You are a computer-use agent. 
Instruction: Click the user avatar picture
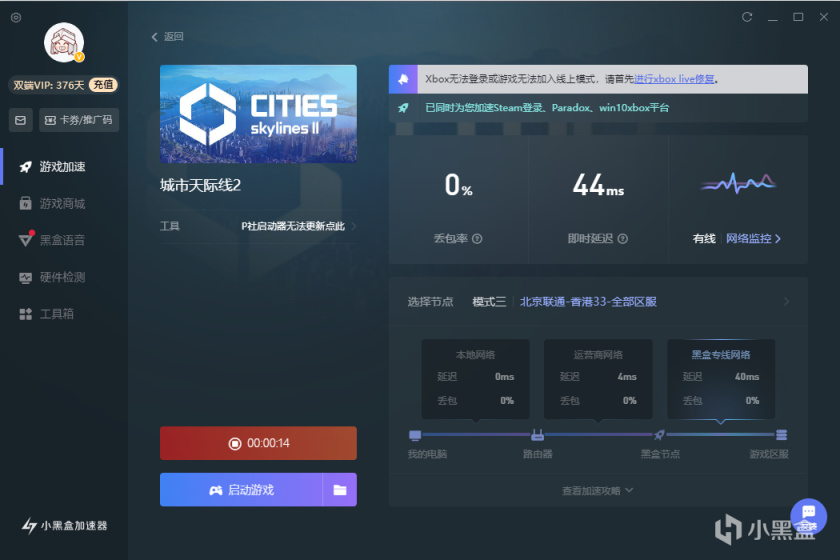[x=64, y=42]
